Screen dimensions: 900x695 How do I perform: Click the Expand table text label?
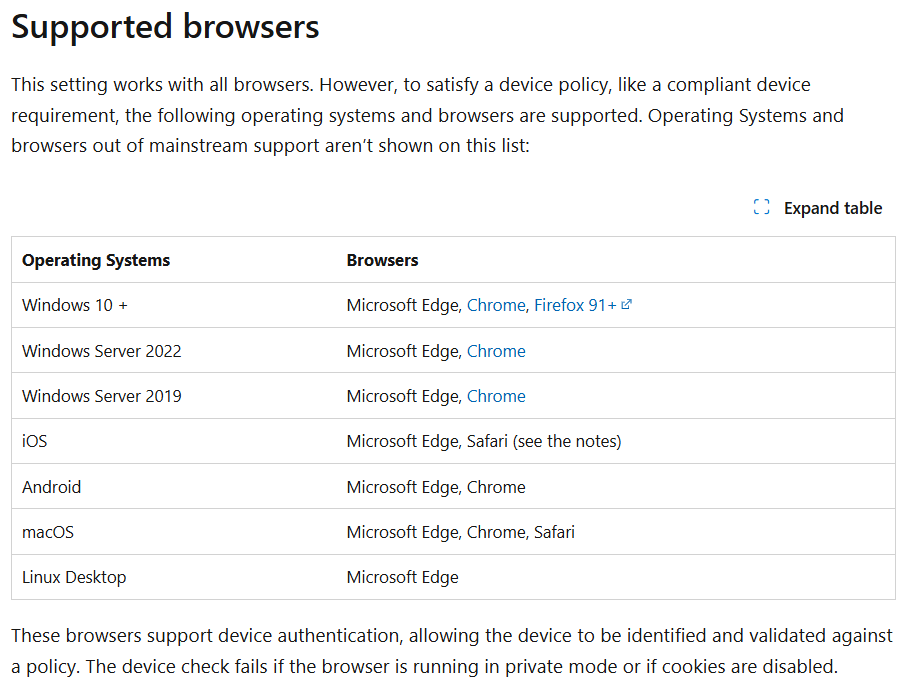click(833, 208)
